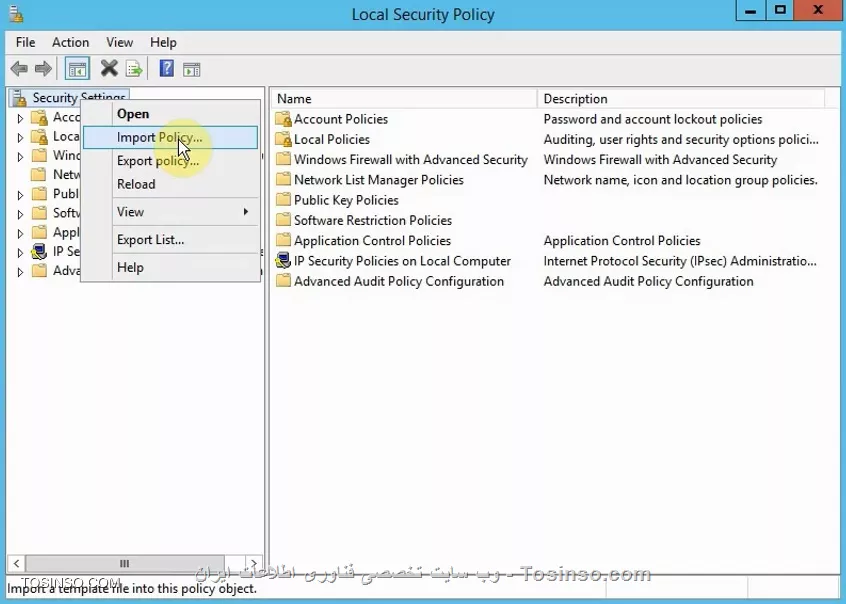Click 'Network name, icon and location' description
The image size is (846, 604).
pyautogui.click(x=680, y=180)
